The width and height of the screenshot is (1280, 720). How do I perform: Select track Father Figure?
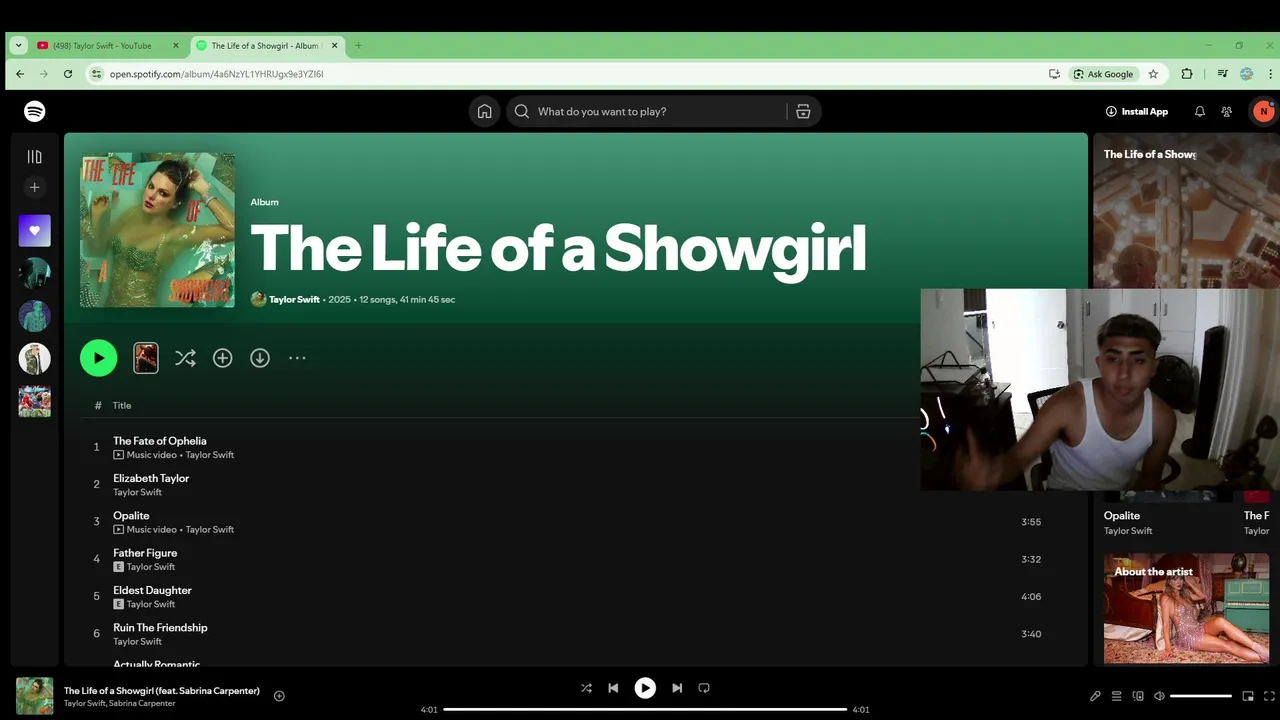click(145, 553)
